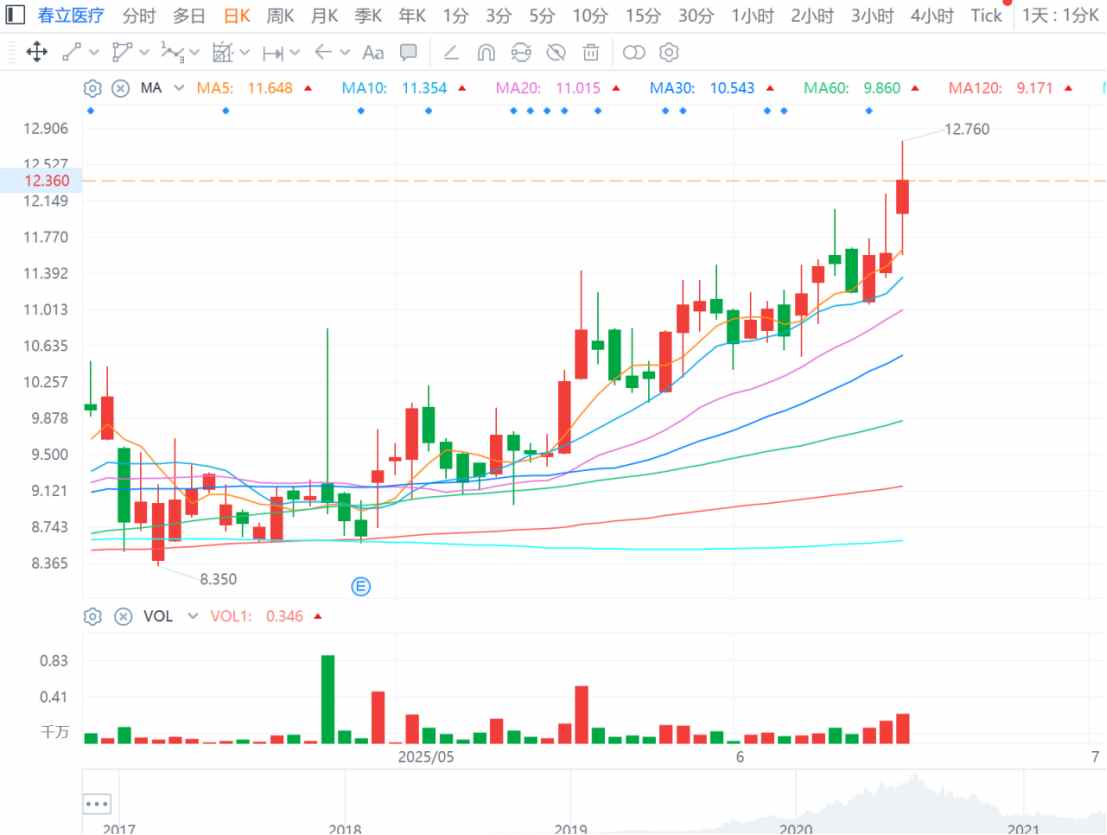Open the toolbar settings gear
Image resolution: width=1107 pixels, height=835 pixels.
[669, 52]
